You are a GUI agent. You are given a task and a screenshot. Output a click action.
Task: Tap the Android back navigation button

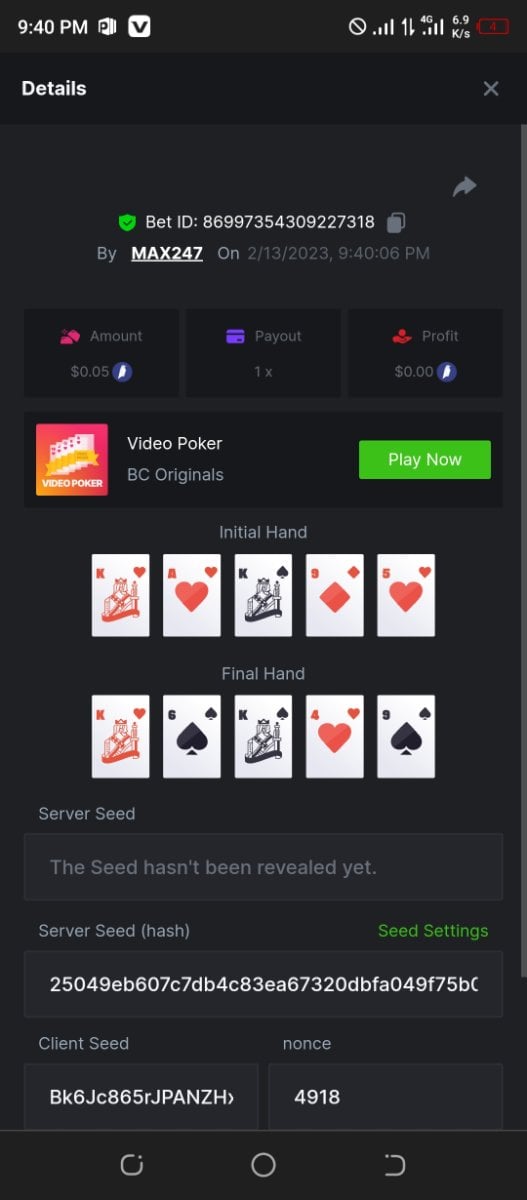[x=395, y=1164]
